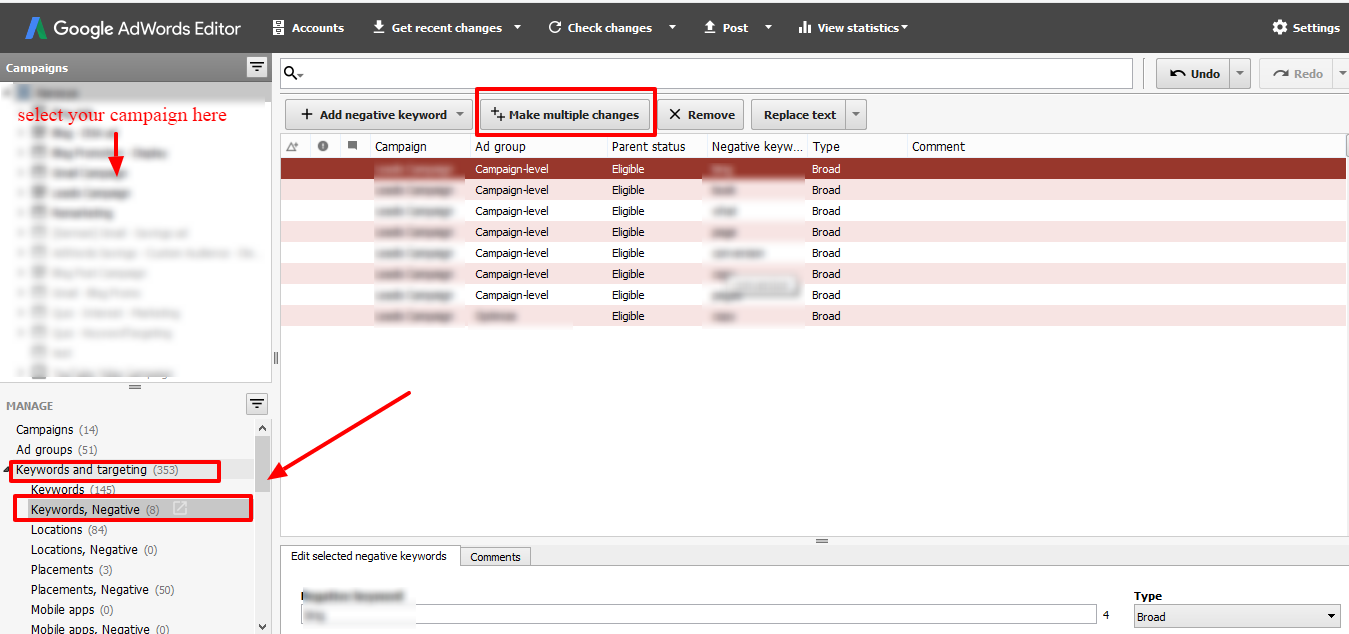Sort by the warning triangle column icon

click(x=292, y=146)
